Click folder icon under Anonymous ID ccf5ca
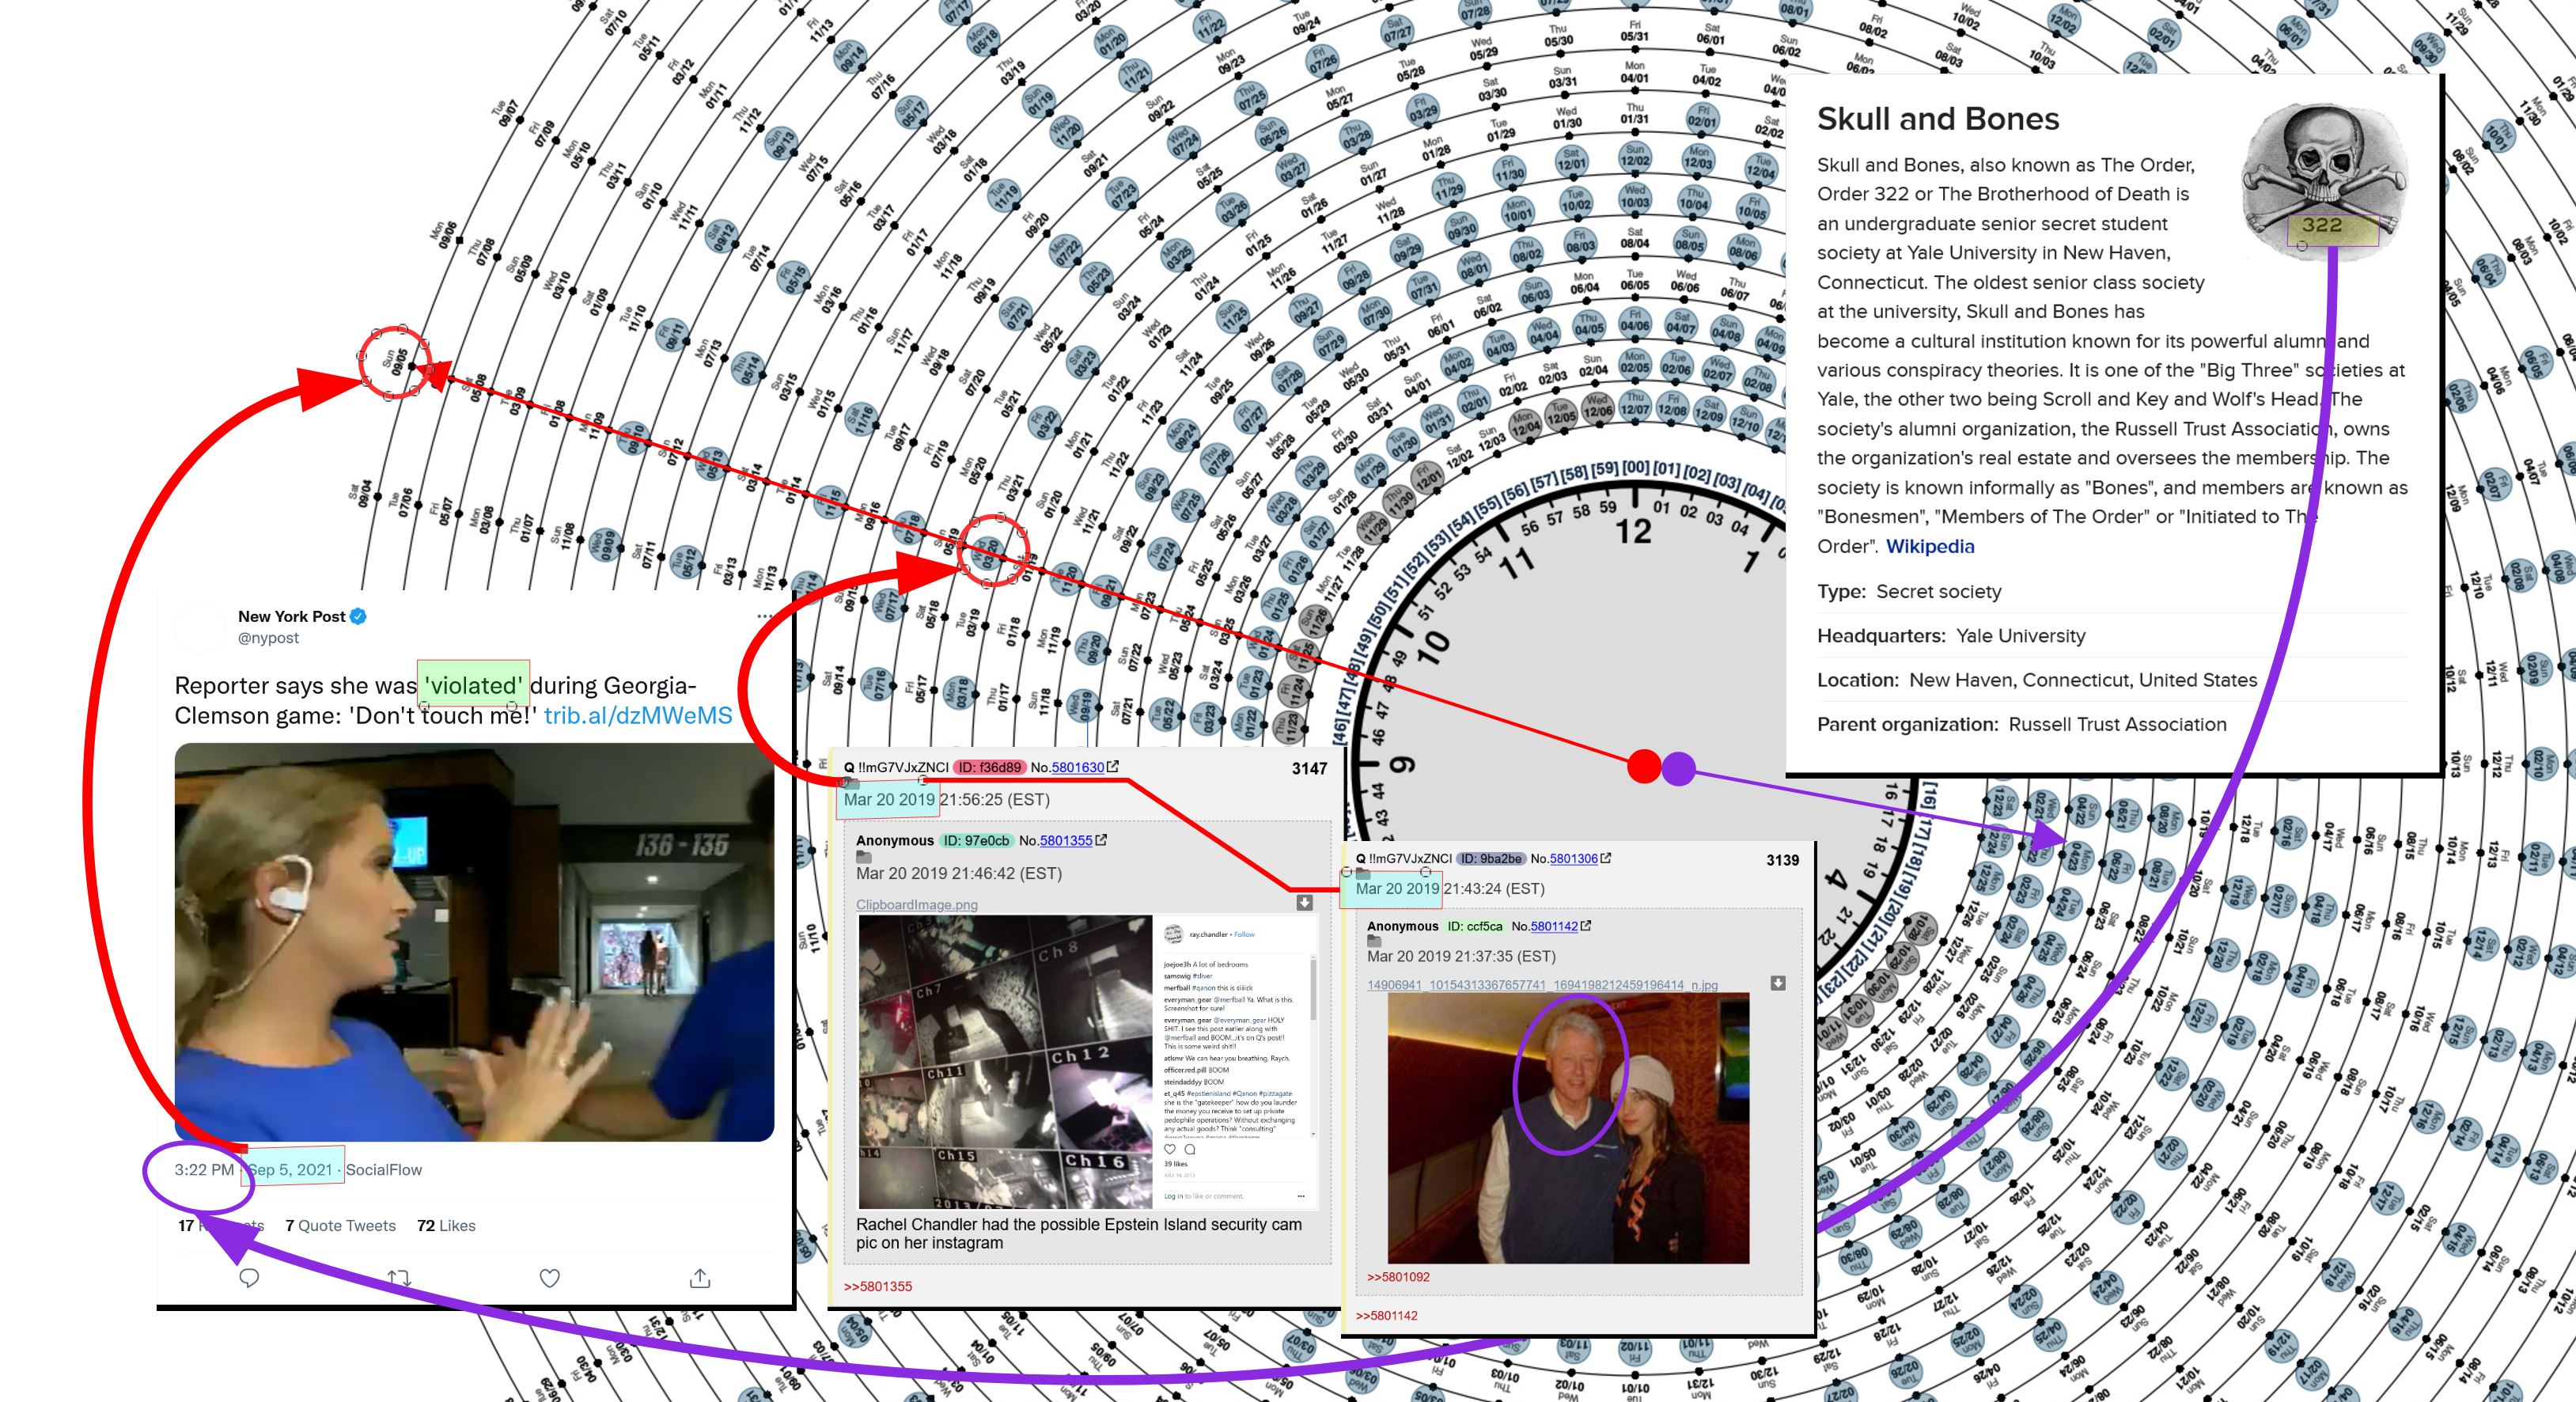This screenshot has width=2576, height=1402. (x=1375, y=941)
